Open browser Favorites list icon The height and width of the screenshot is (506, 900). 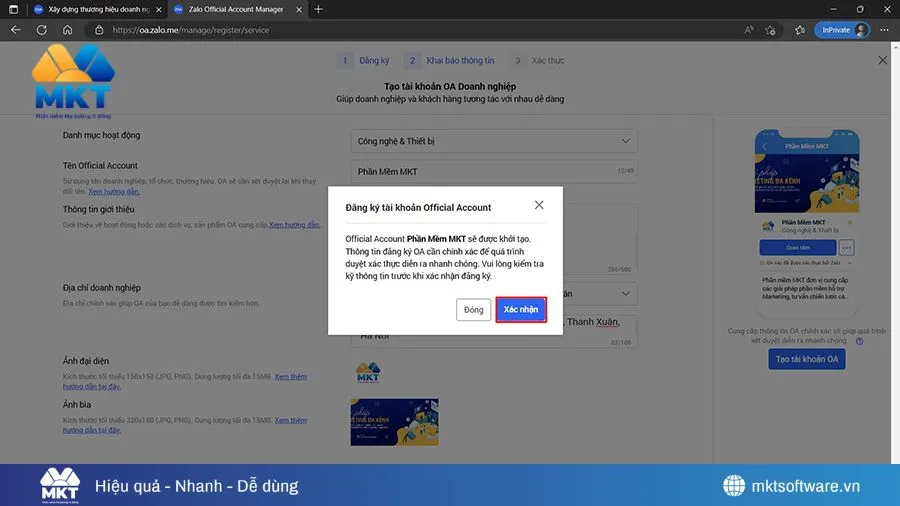[x=800, y=30]
